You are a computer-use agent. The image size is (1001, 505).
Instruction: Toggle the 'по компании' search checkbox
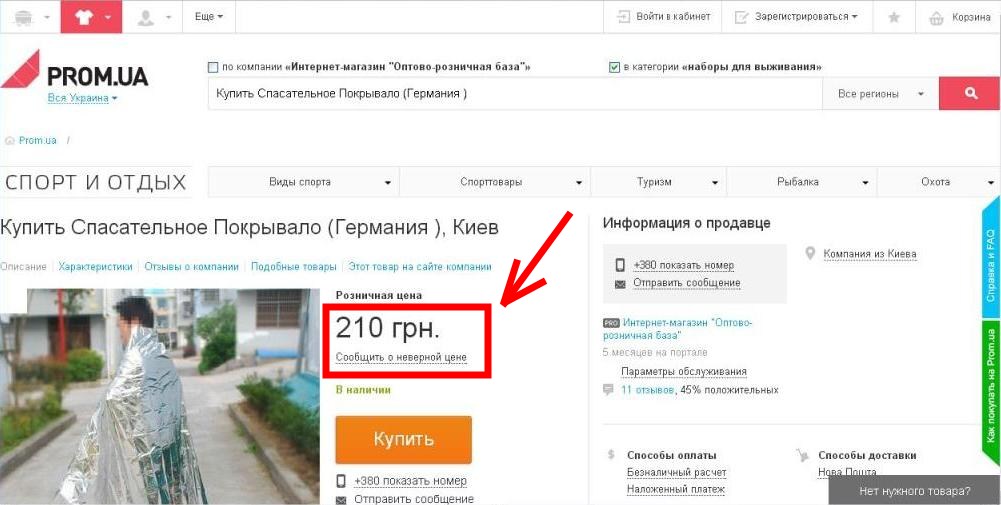[213, 67]
